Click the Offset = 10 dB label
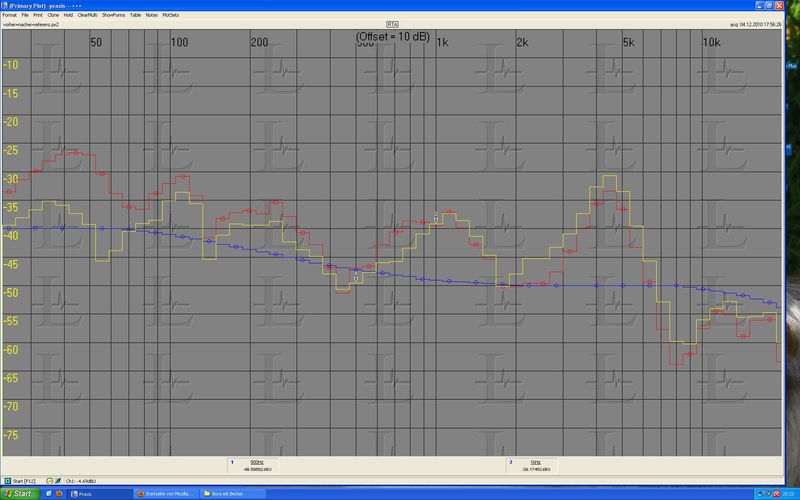 pyautogui.click(x=393, y=37)
